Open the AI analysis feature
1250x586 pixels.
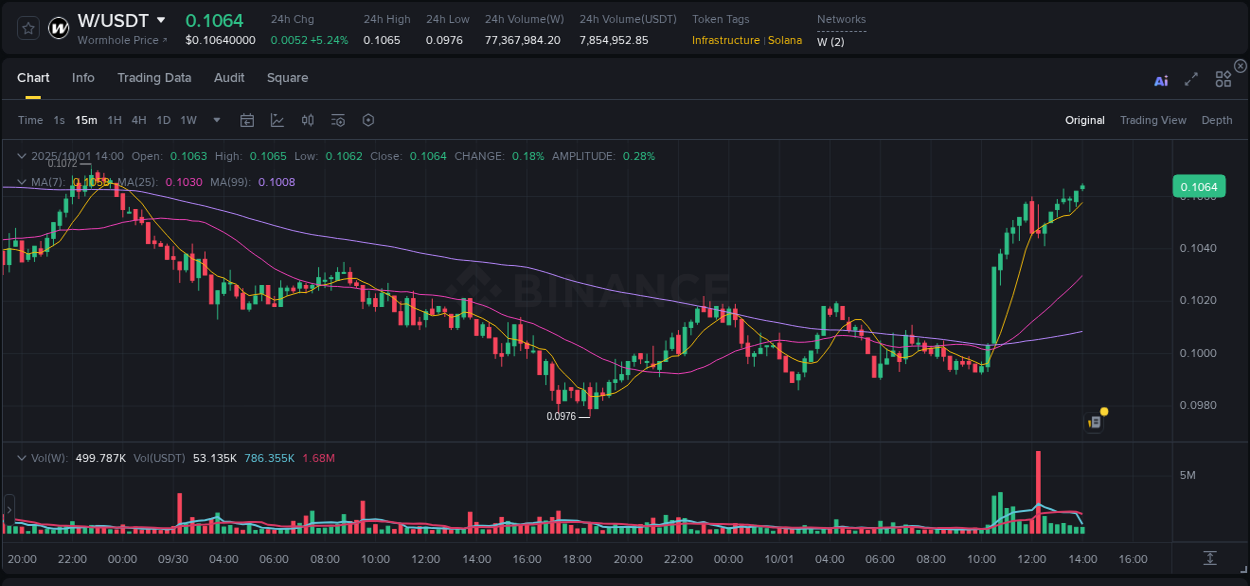coord(1161,80)
